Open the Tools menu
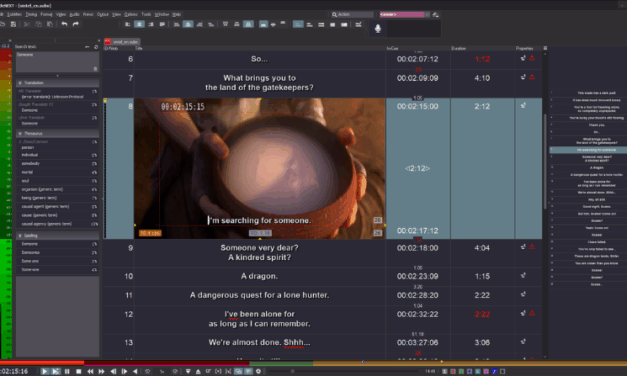This screenshot has height=376, width=627. click(146, 14)
